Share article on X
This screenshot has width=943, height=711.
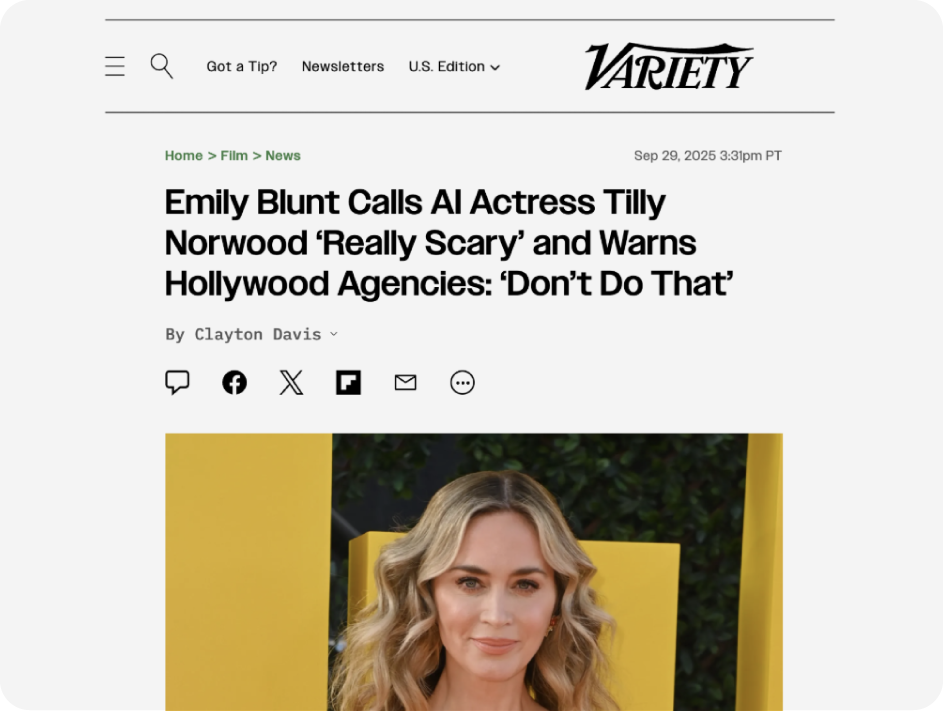click(292, 383)
